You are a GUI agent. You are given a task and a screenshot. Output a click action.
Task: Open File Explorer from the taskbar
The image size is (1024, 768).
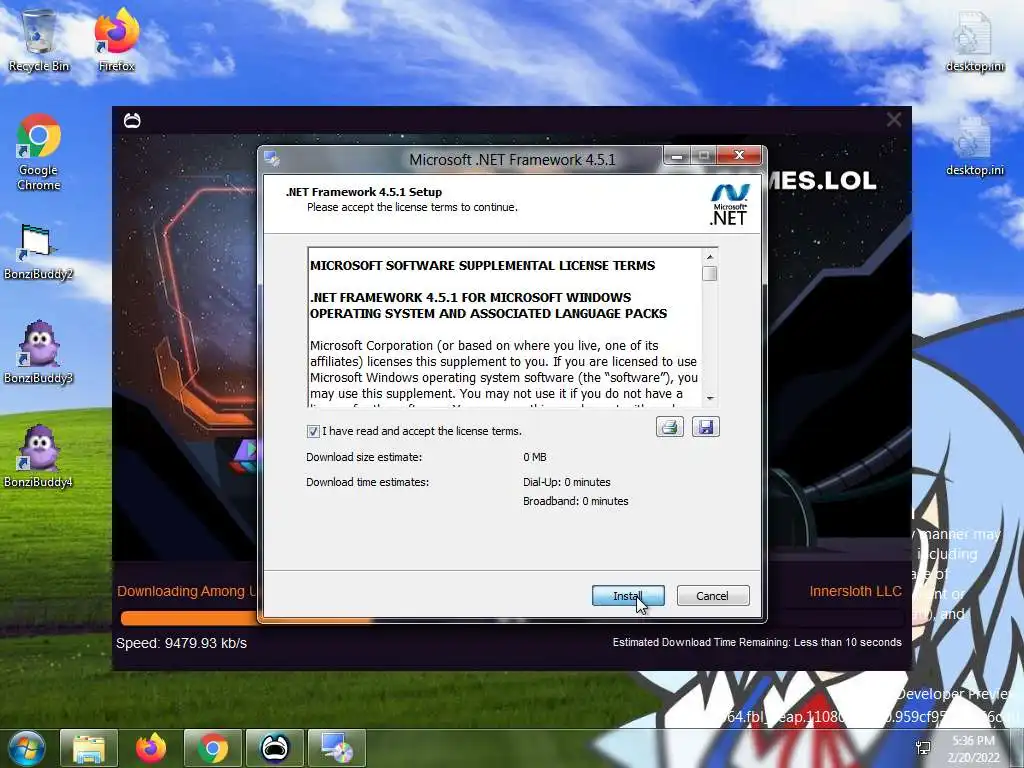[89, 748]
